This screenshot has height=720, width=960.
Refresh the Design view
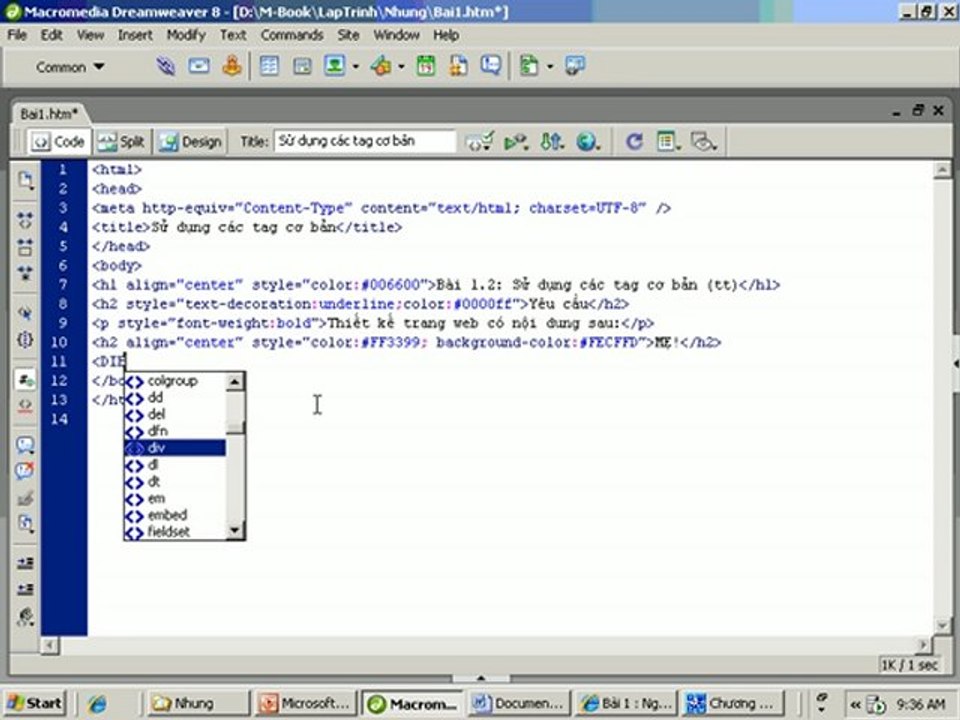634,142
